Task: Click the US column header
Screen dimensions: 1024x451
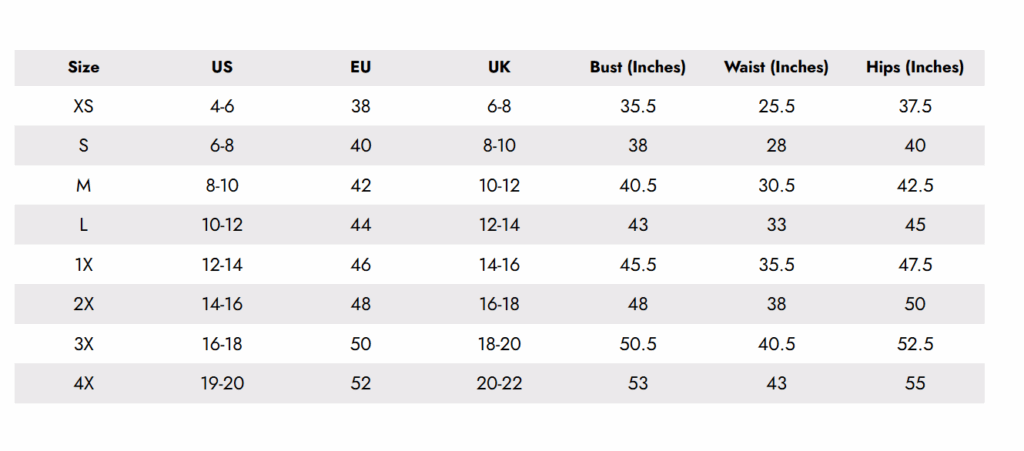Action: coord(222,68)
